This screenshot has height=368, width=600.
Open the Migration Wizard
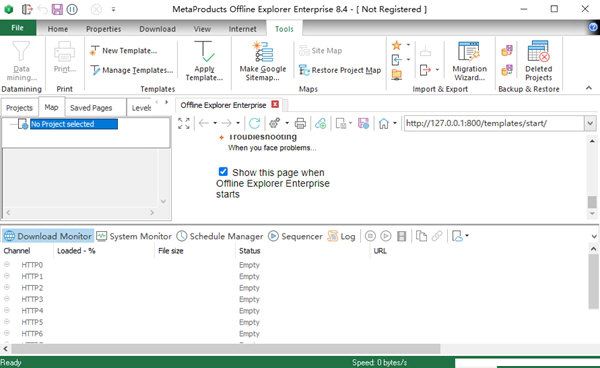point(469,60)
